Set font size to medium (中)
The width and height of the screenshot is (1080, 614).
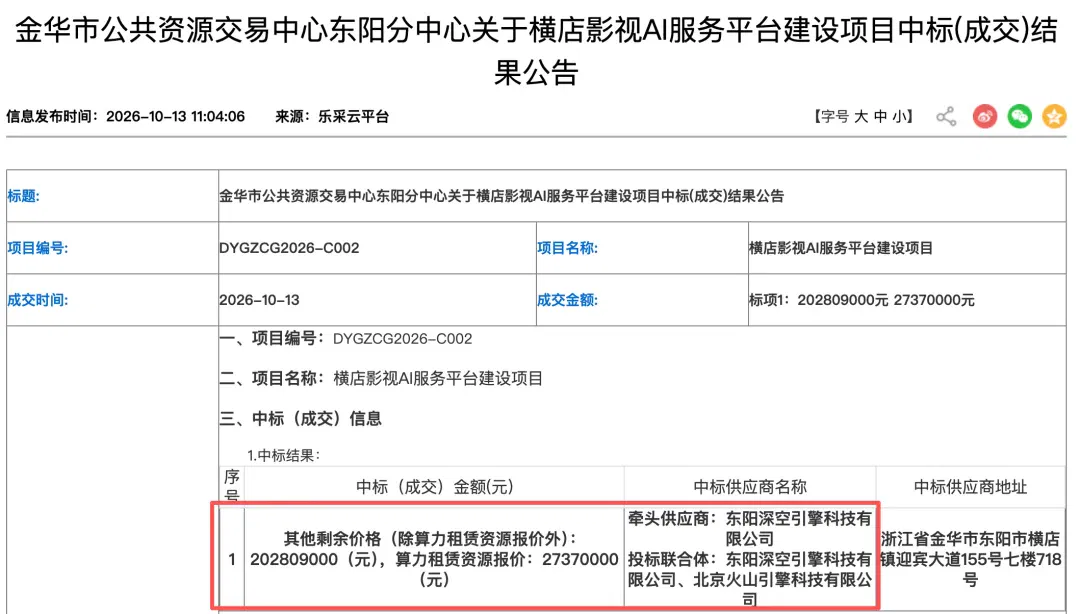(x=880, y=116)
